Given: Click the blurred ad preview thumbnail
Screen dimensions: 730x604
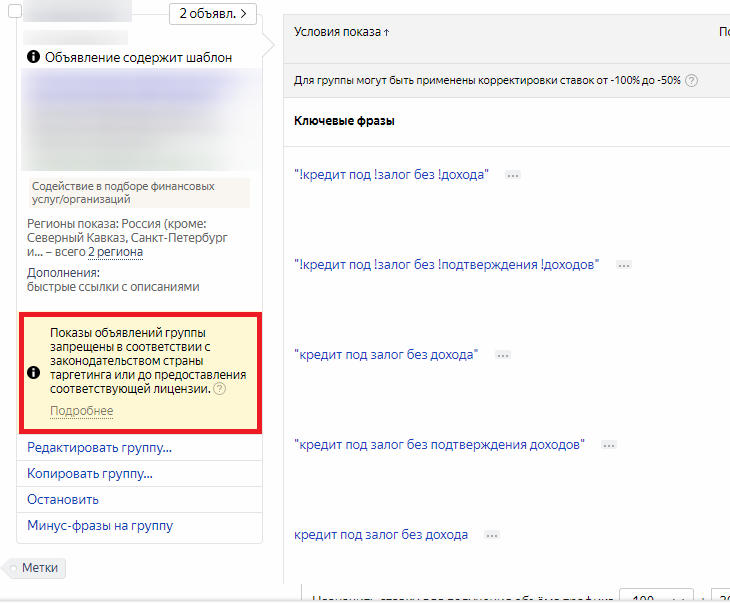Looking at the screenshot, I should (x=141, y=119).
